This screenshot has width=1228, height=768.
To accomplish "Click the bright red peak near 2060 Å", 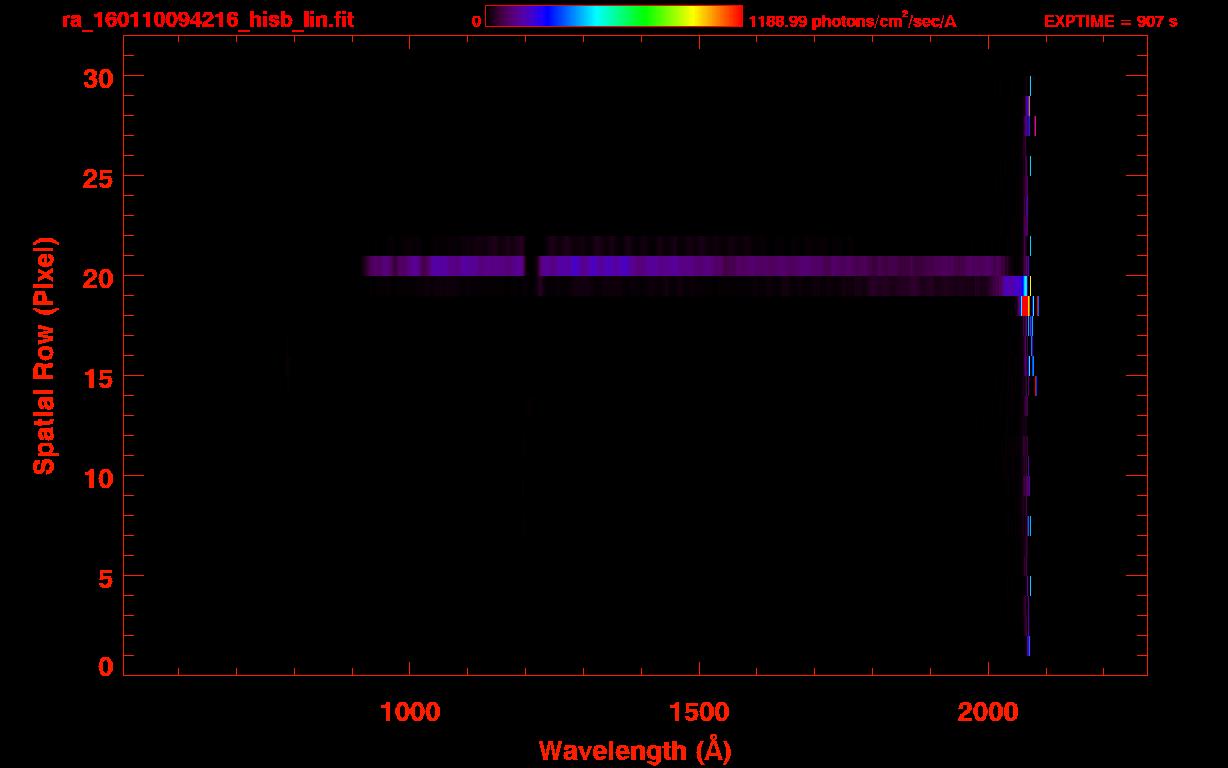I will pyautogui.click(x=1025, y=306).
